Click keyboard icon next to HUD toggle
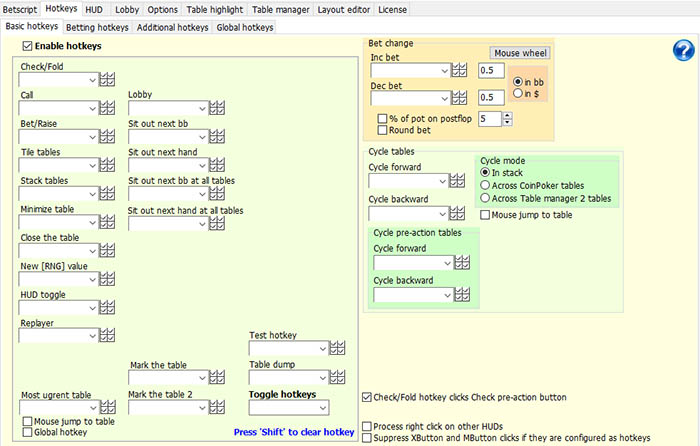 [x=107, y=308]
